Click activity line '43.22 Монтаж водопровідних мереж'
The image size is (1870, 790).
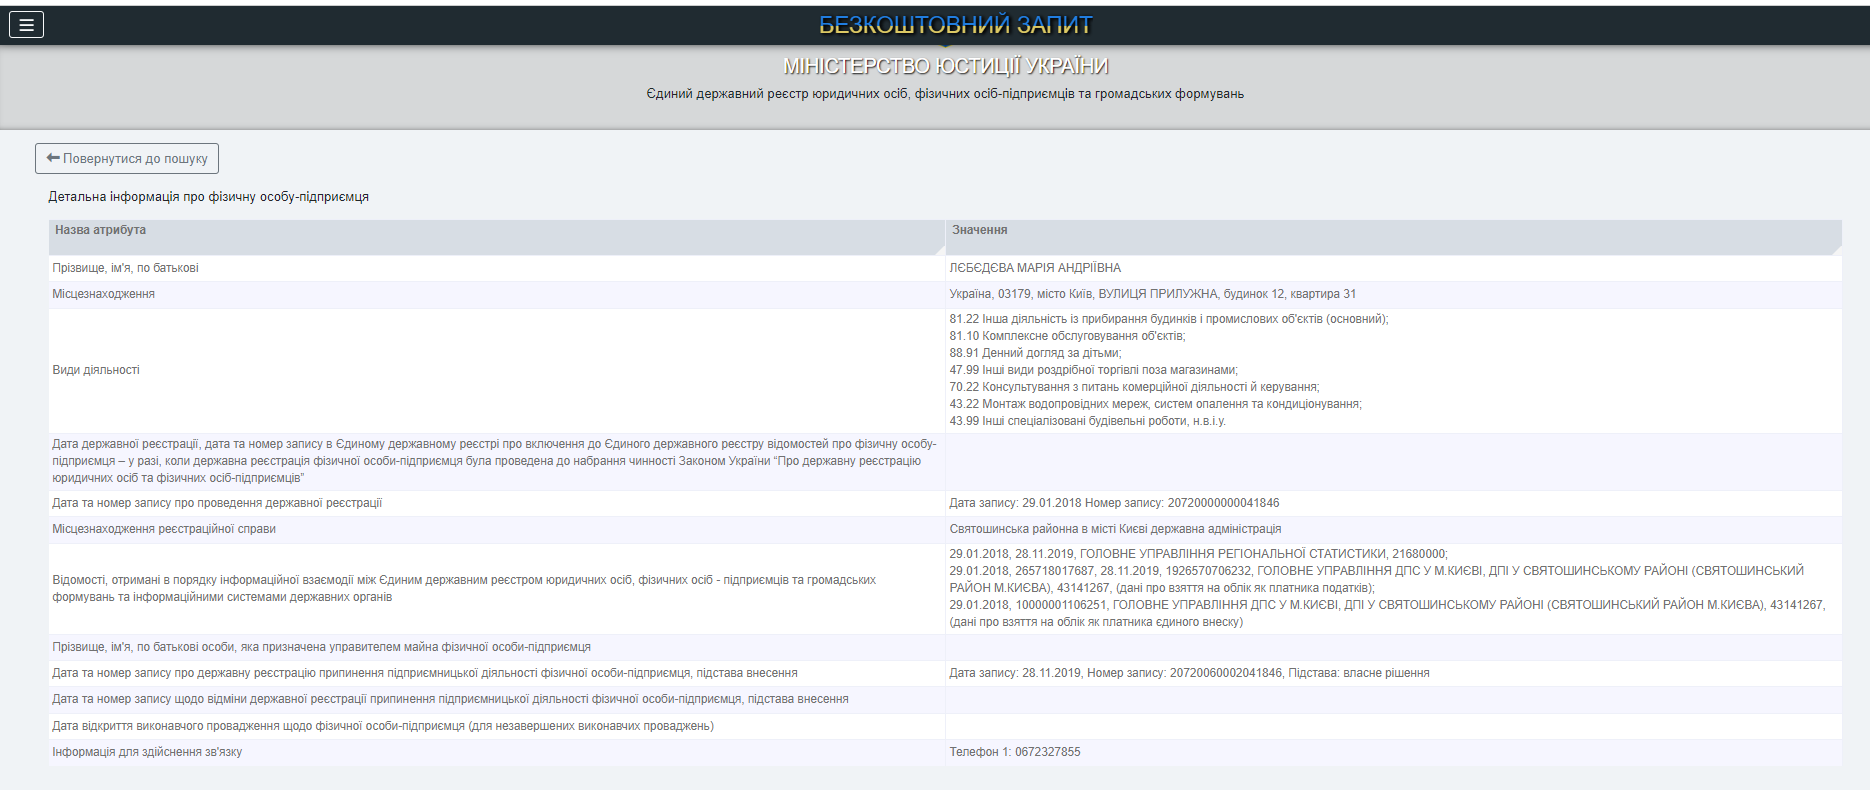pyautogui.click(x=1155, y=404)
